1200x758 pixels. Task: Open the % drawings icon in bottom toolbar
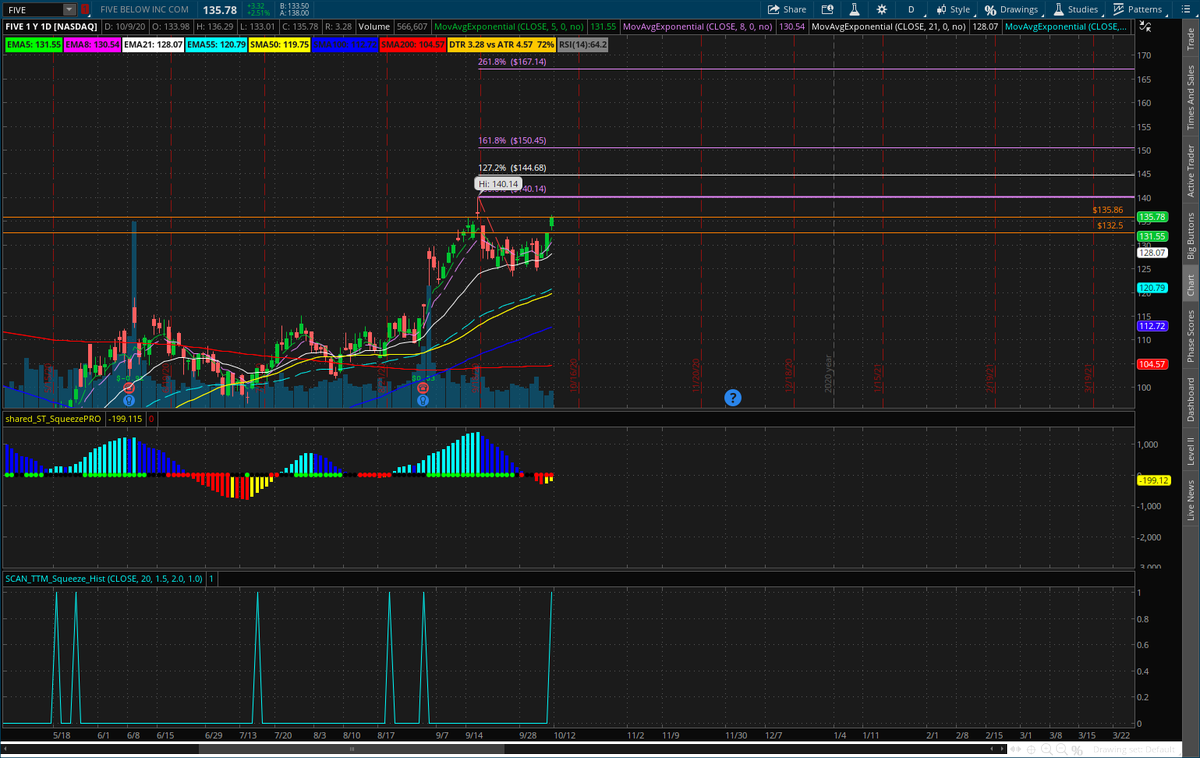1077,748
